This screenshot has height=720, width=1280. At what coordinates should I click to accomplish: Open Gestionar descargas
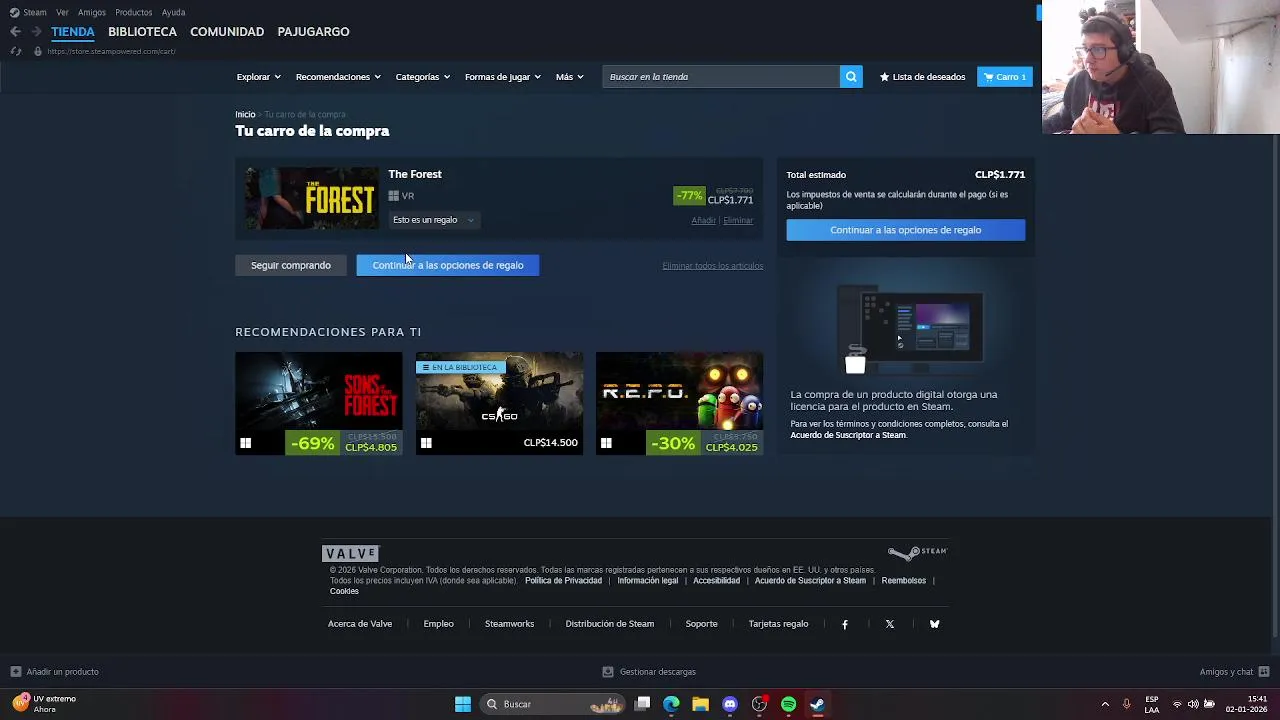(x=649, y=672)
